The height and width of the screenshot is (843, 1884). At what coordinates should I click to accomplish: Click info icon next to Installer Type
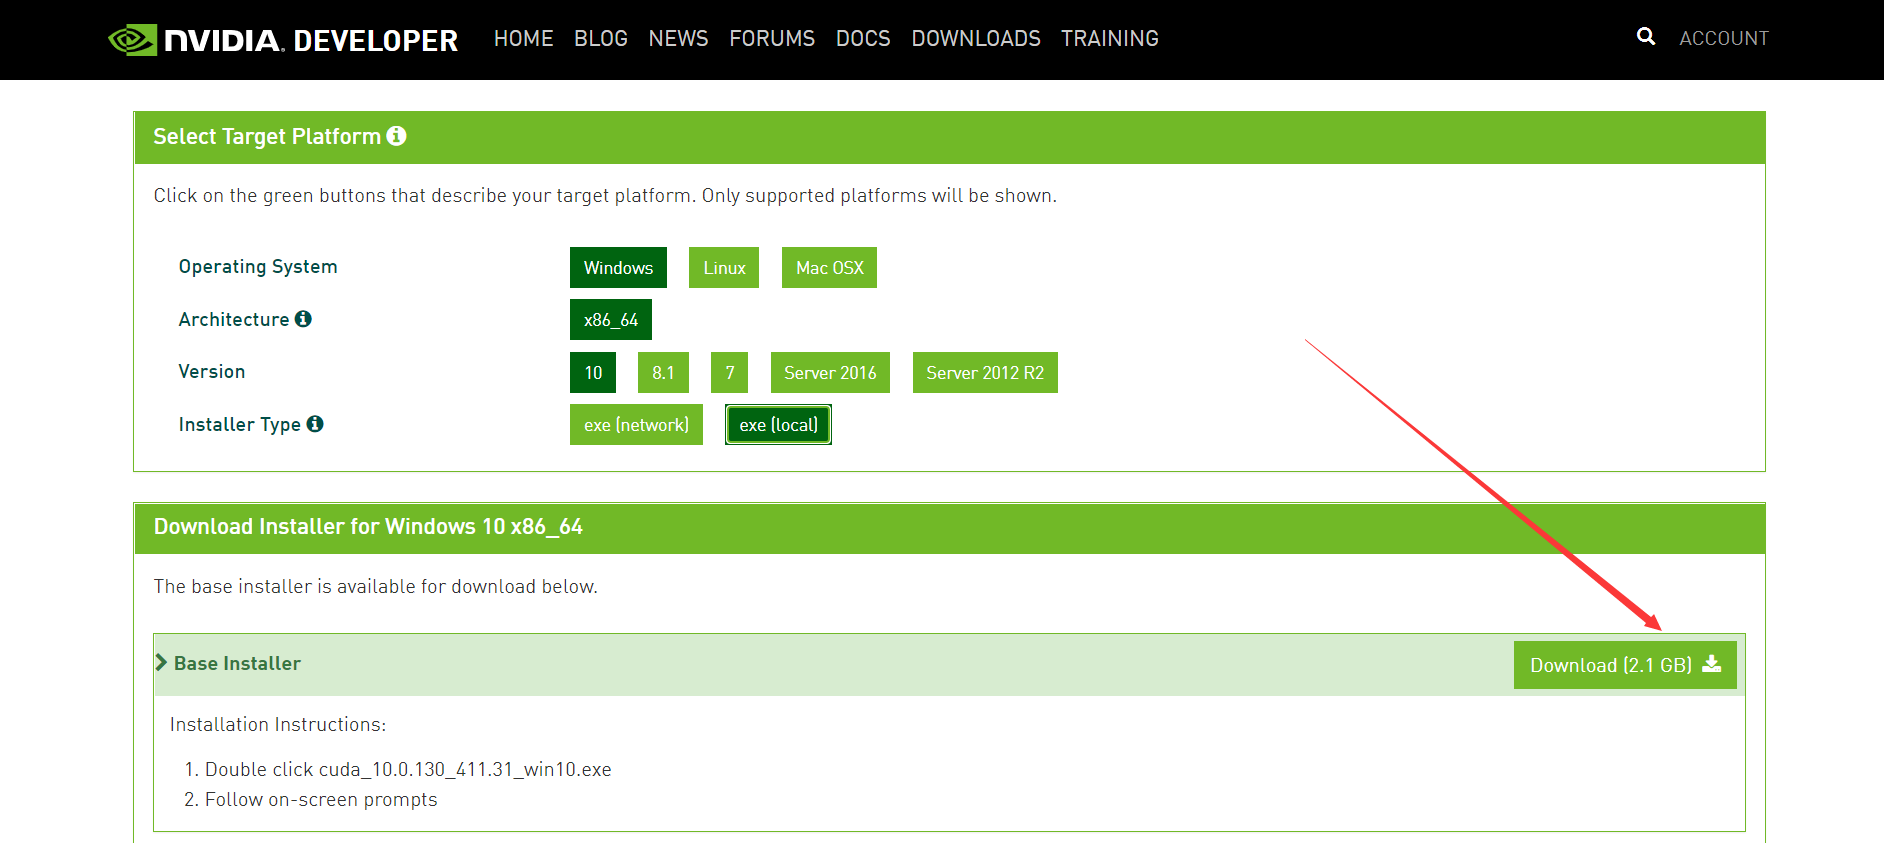315,424
